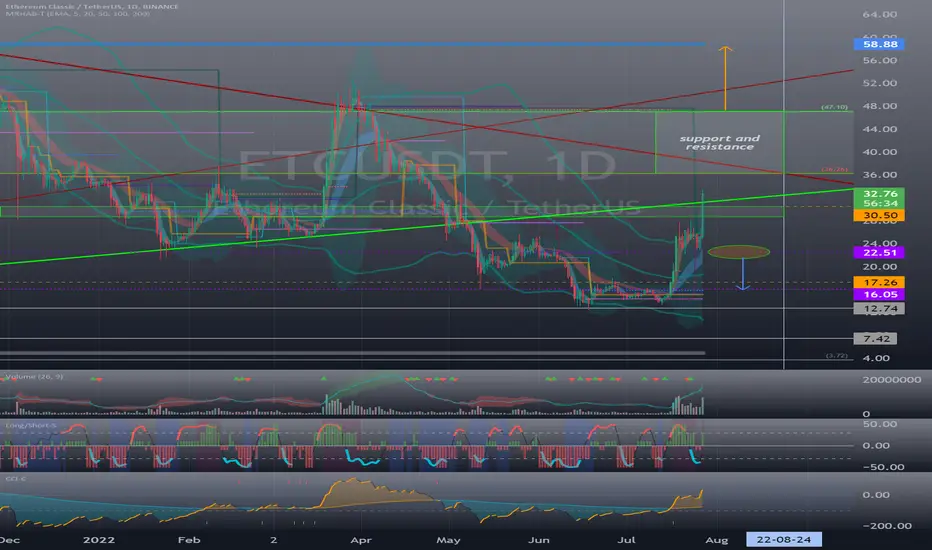The height and width of the screenshot is (550, 932).
Task: Click the 40.00 price scale value
Action: point(880,152)
